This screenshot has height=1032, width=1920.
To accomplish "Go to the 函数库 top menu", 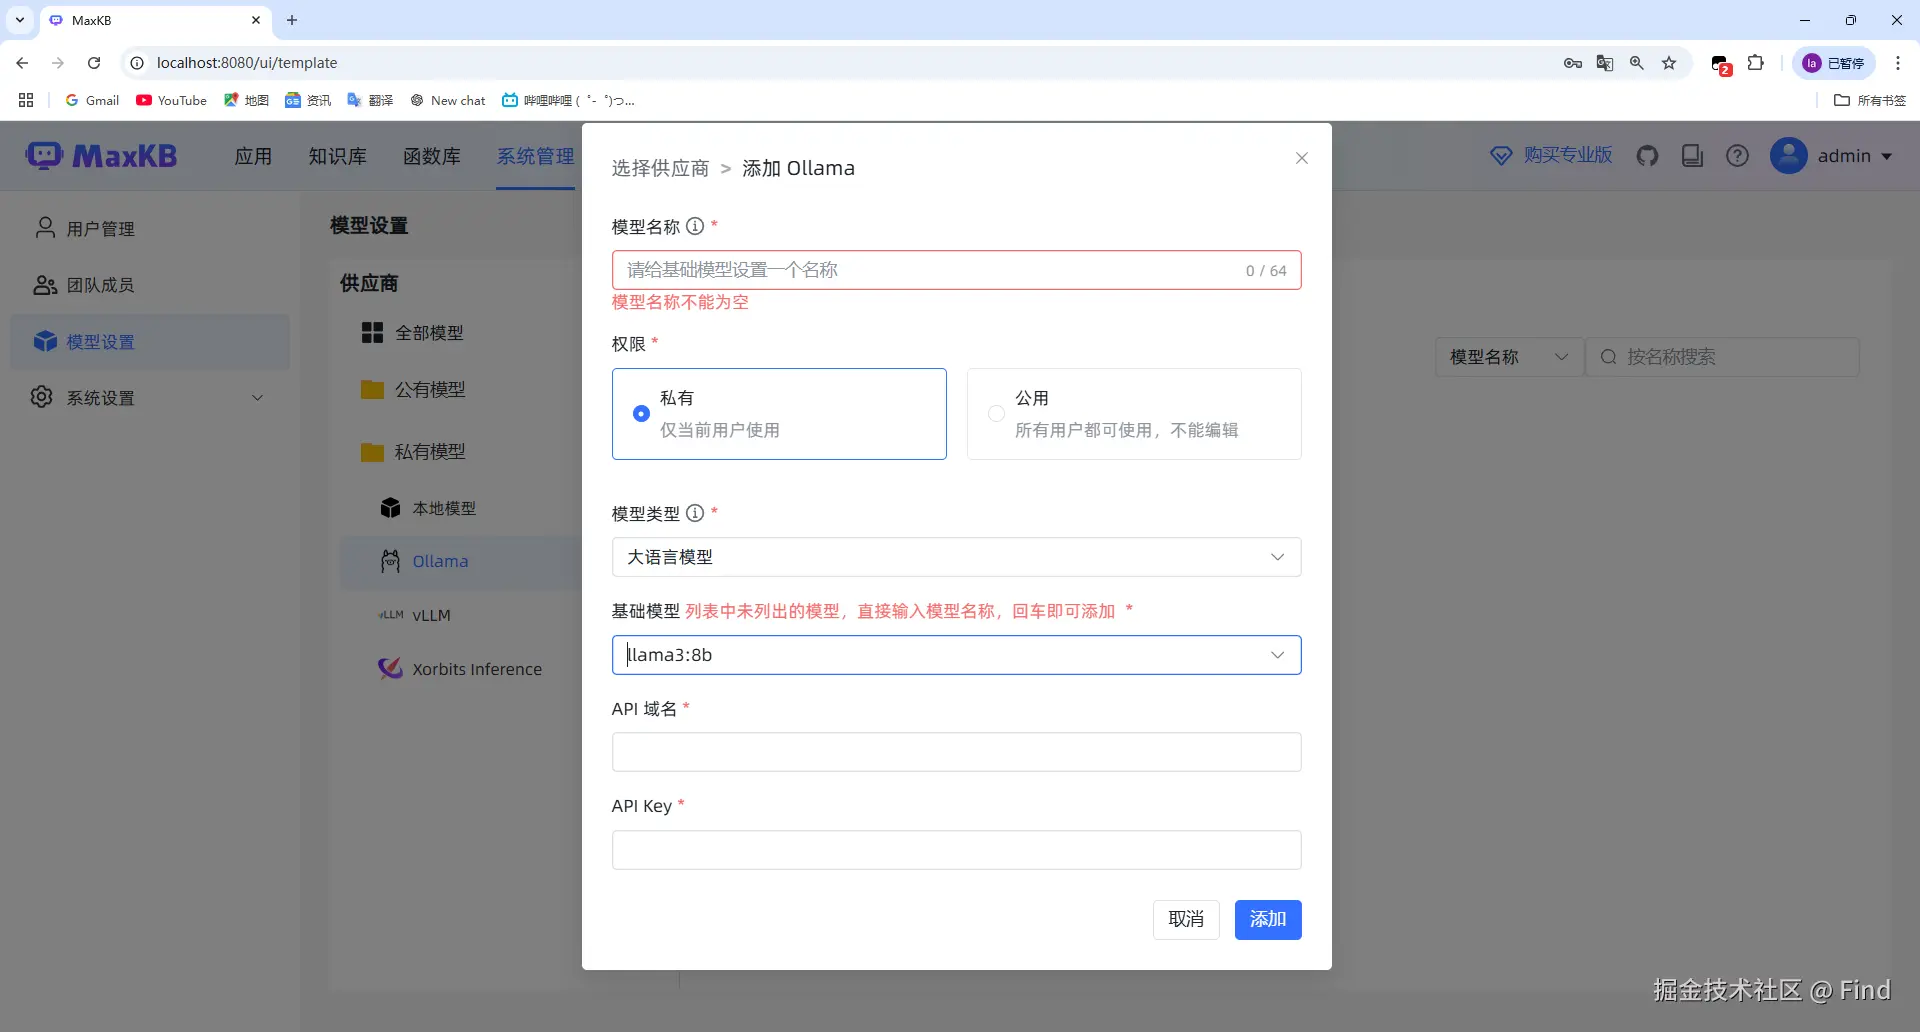I will (432, 156).
